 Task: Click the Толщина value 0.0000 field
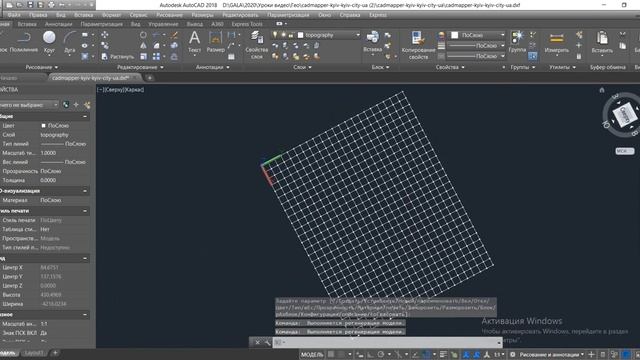click(x=48, y=180)
